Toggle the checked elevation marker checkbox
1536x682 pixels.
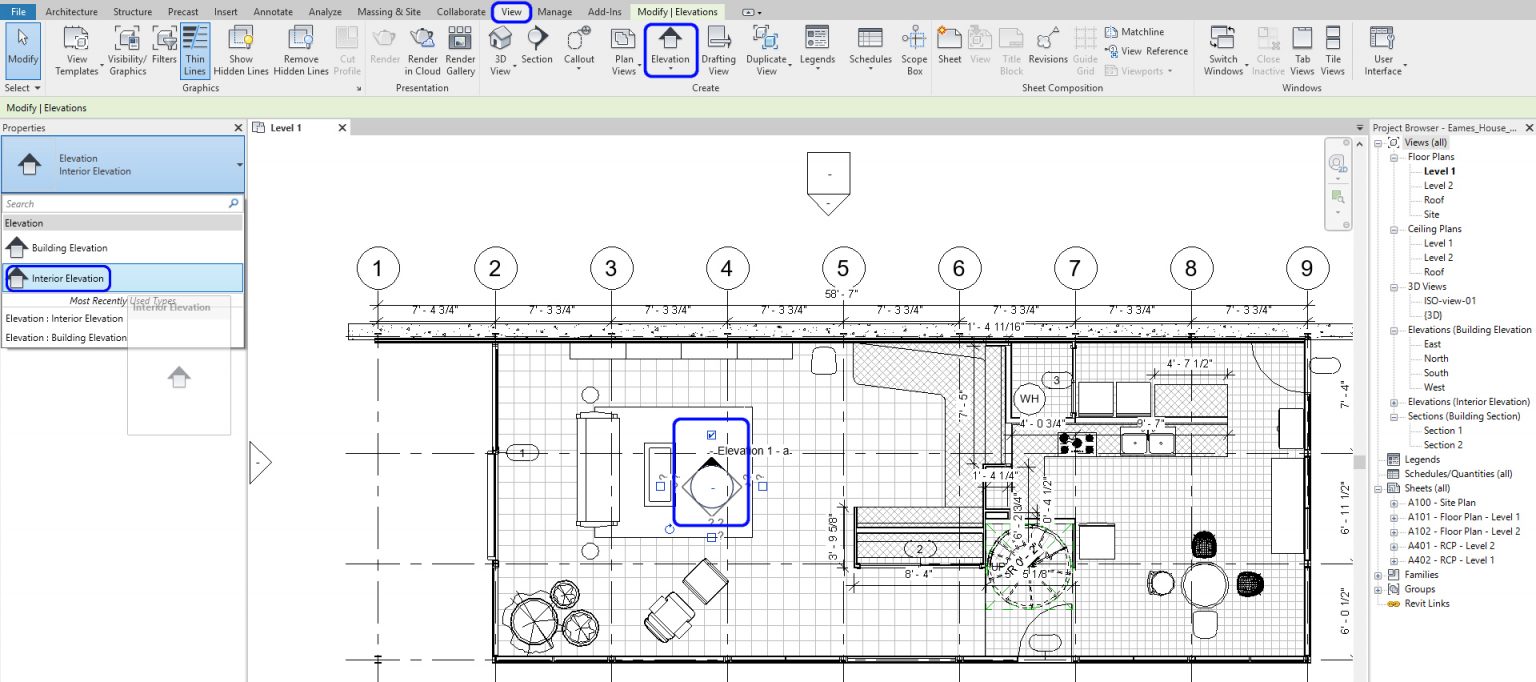click(711, 435)
